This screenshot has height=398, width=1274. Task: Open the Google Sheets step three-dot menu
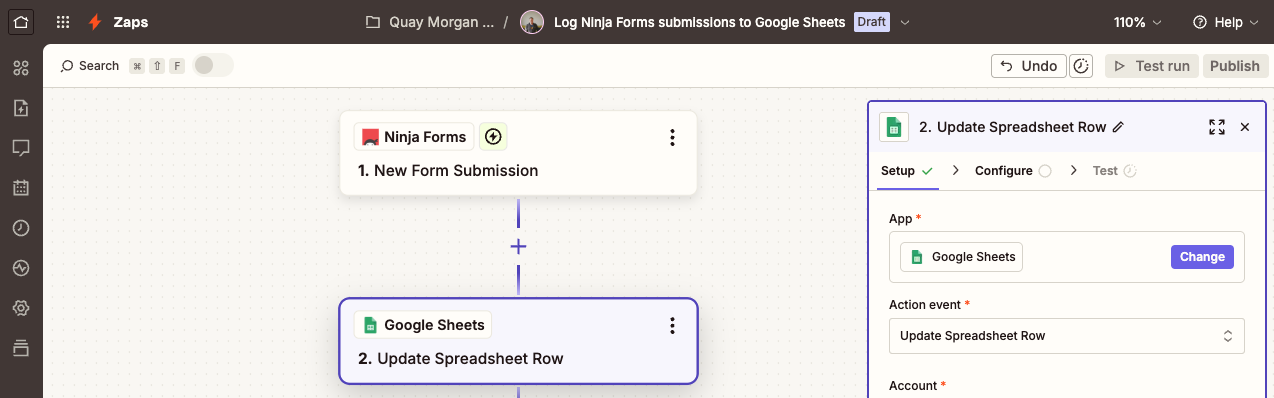point(672,325)
